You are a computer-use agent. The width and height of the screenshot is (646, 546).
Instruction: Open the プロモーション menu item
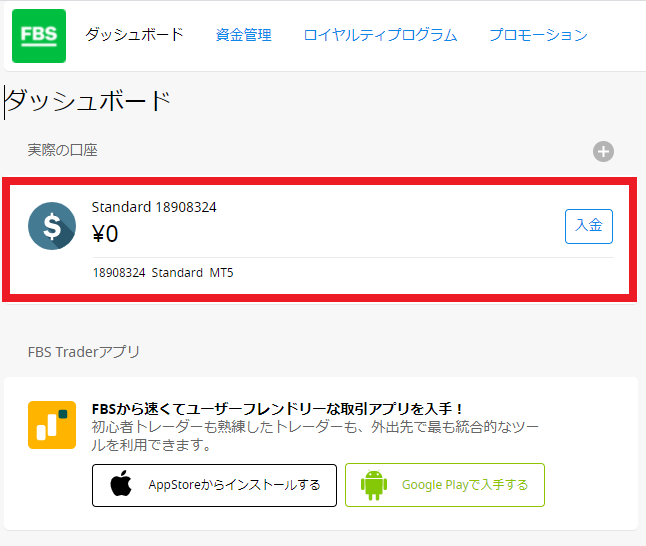[538, 35]
